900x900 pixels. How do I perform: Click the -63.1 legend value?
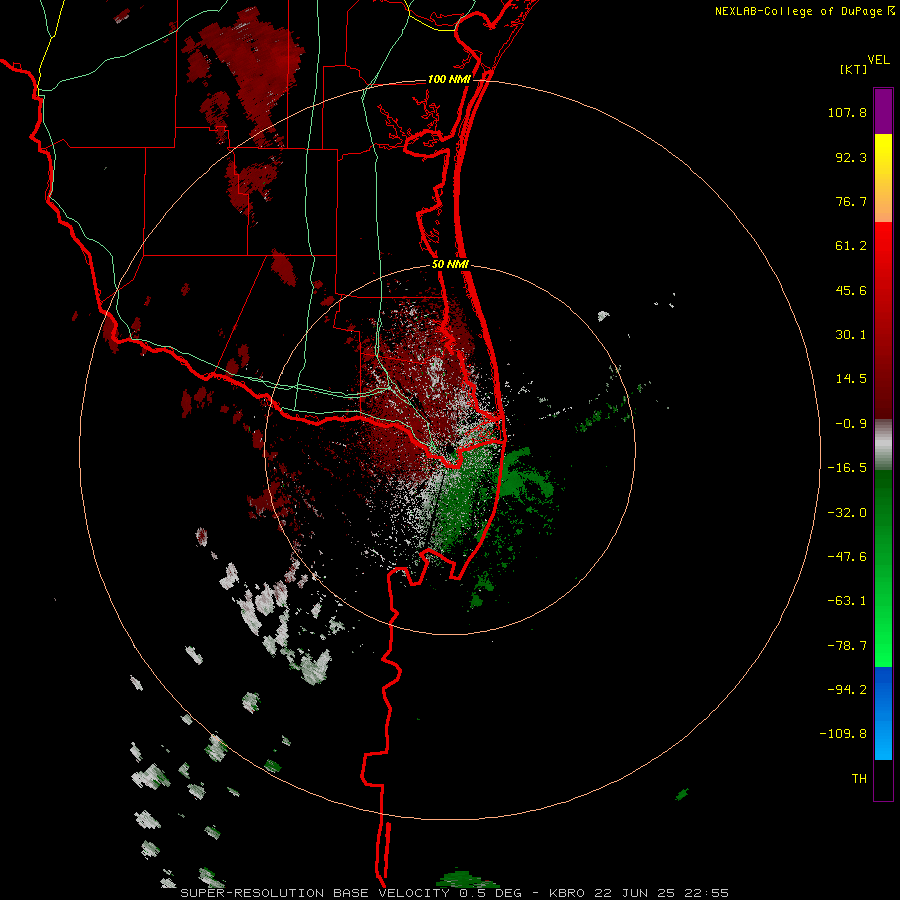click(847, 601)
